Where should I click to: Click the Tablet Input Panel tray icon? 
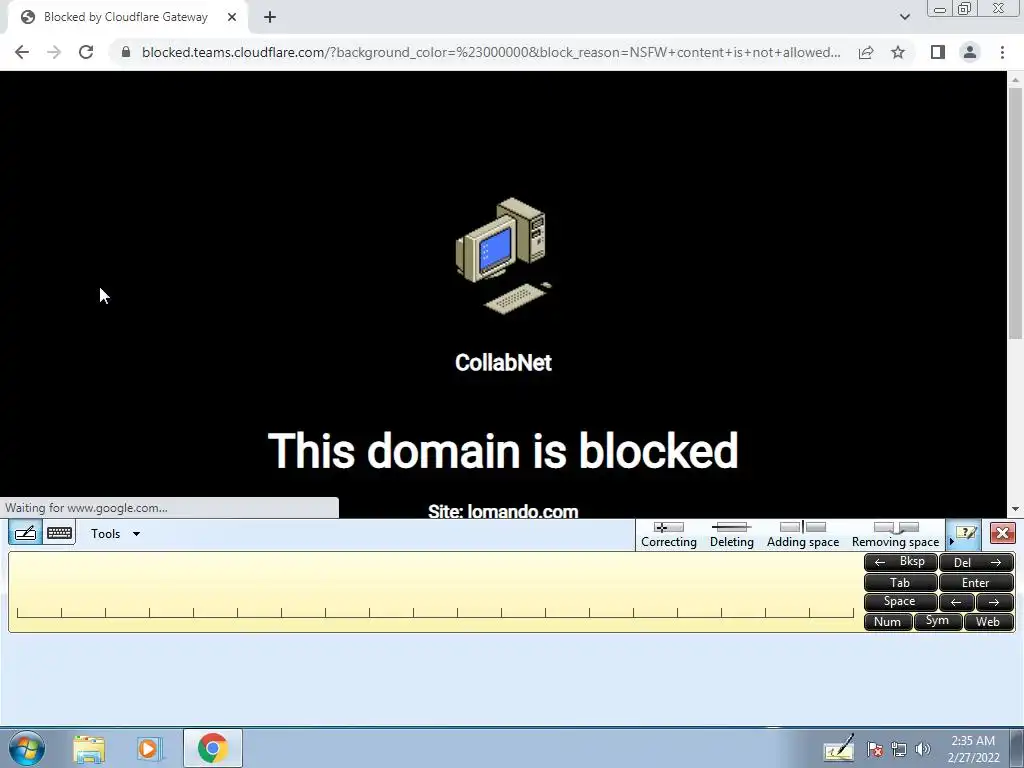(839, 748)
